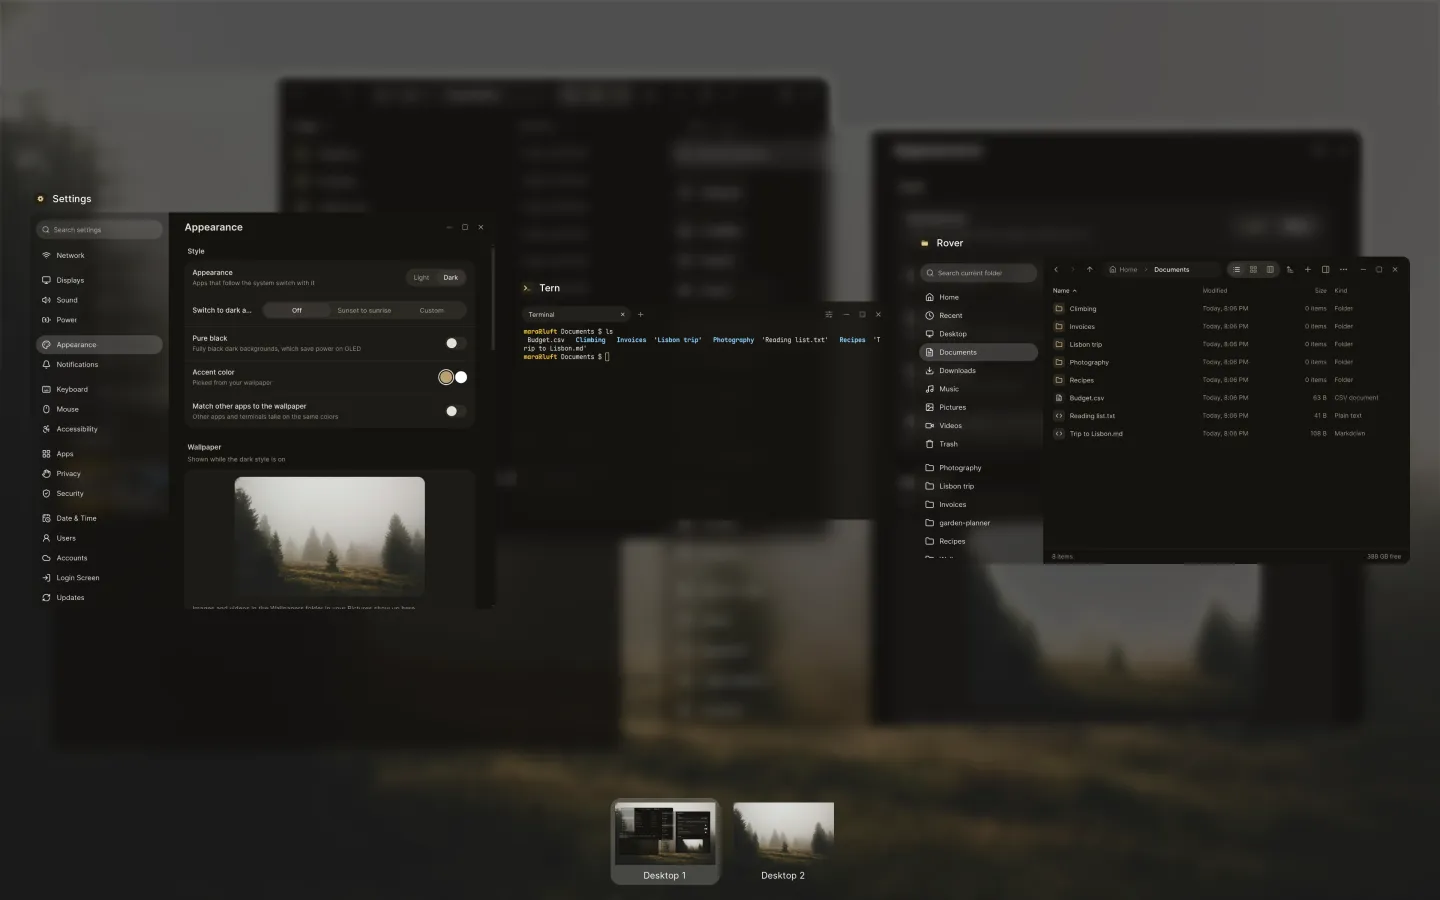
Task: Select Date & Time settings
Action: tap(99, 518)
